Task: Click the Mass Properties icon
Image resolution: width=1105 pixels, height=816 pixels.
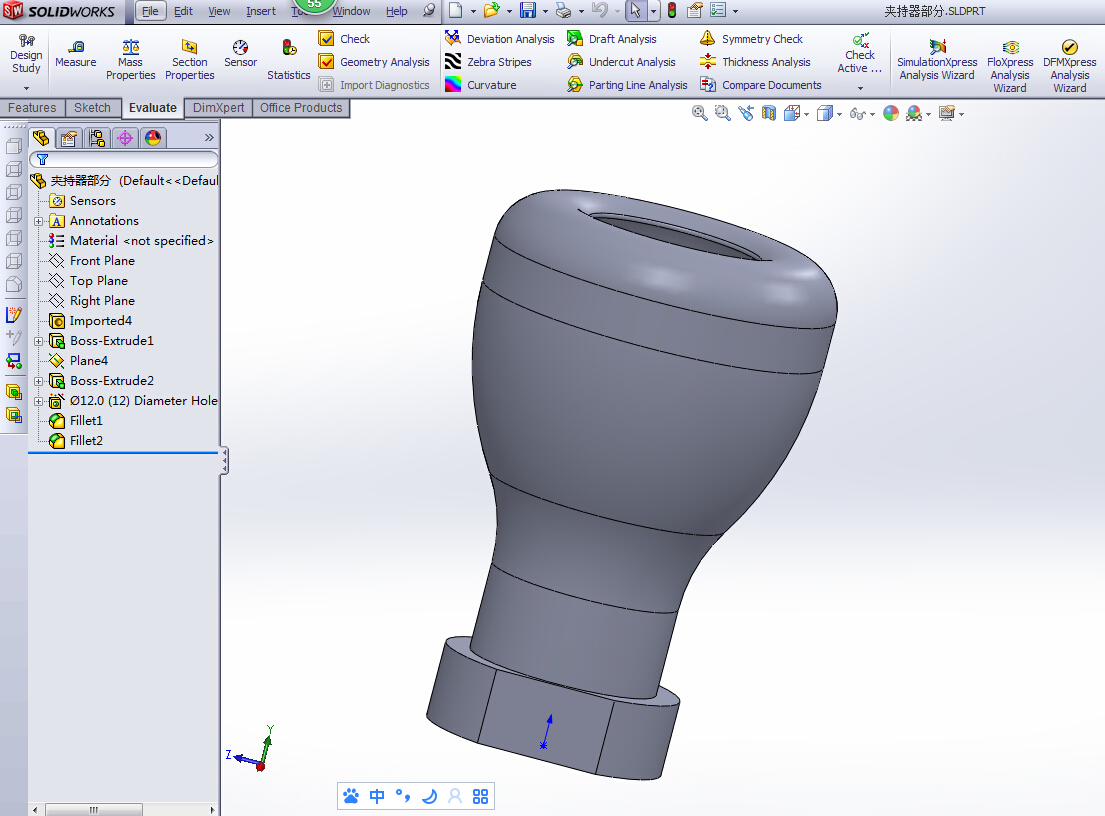Action: [x=130, y=47]
